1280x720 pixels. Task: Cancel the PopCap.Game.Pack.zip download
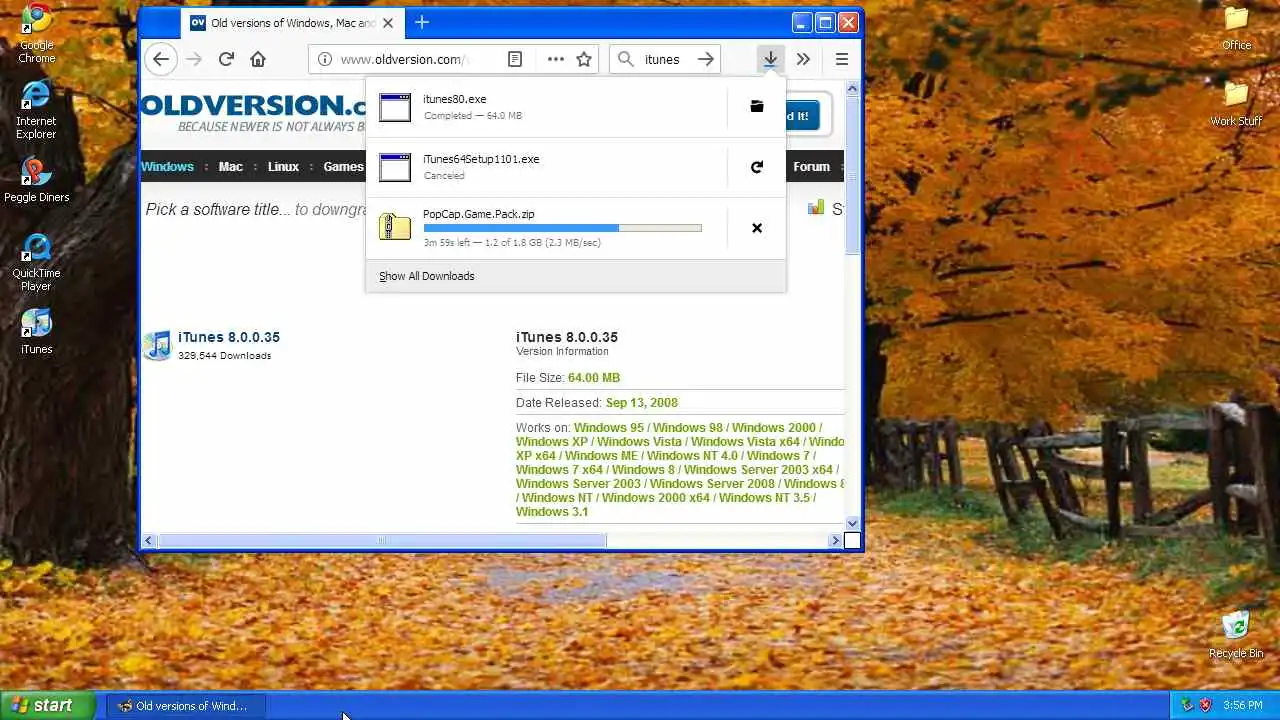point(757,228)
